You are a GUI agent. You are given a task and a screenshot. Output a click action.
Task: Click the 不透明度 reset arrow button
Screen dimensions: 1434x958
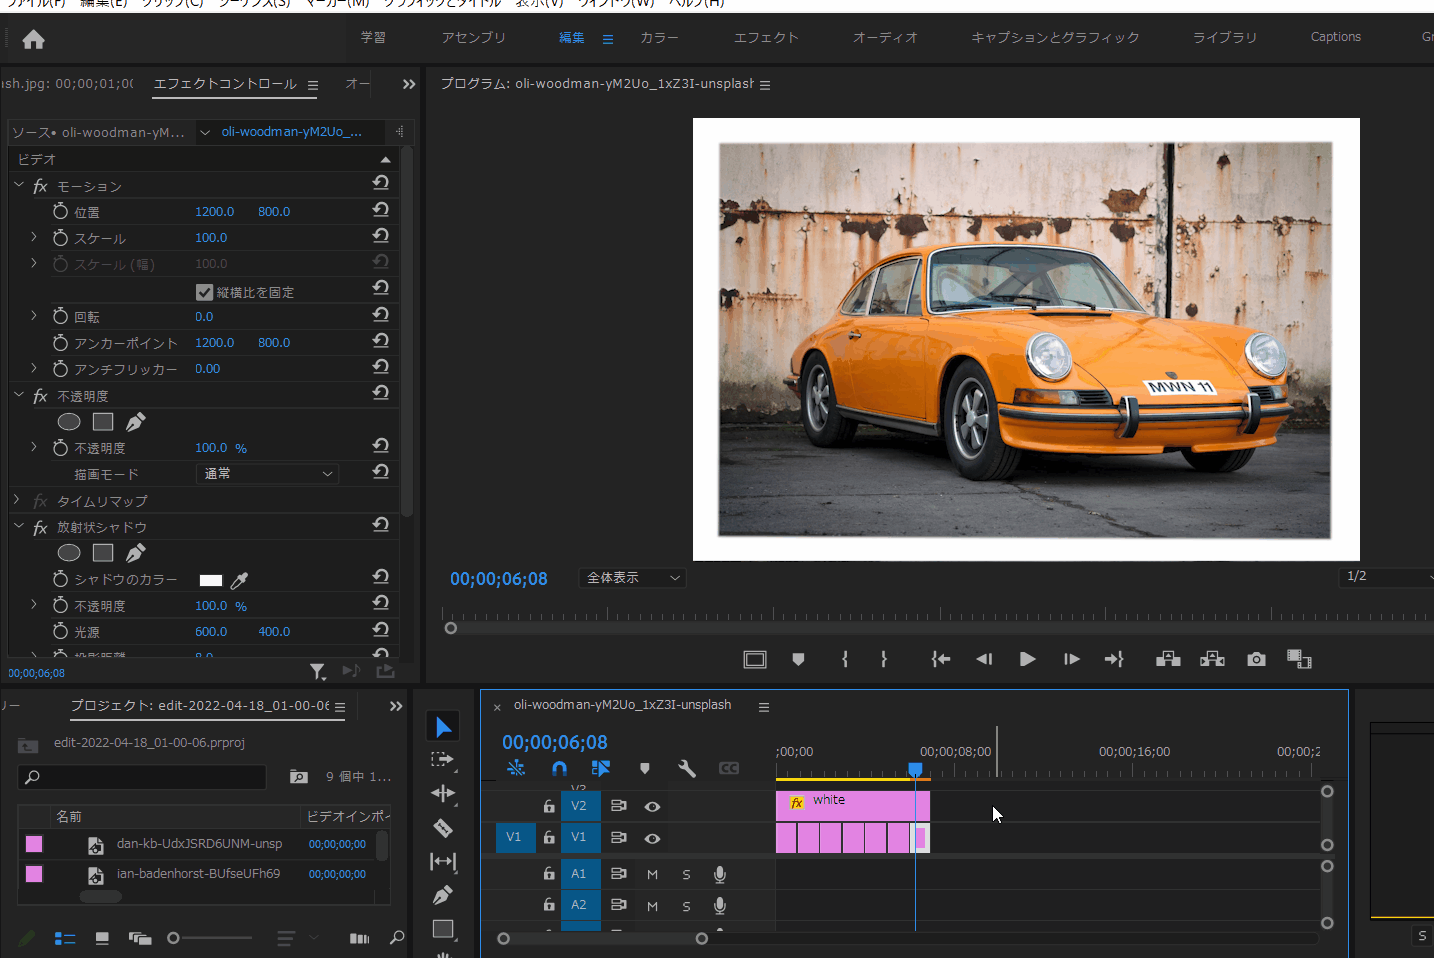point(380,445)
